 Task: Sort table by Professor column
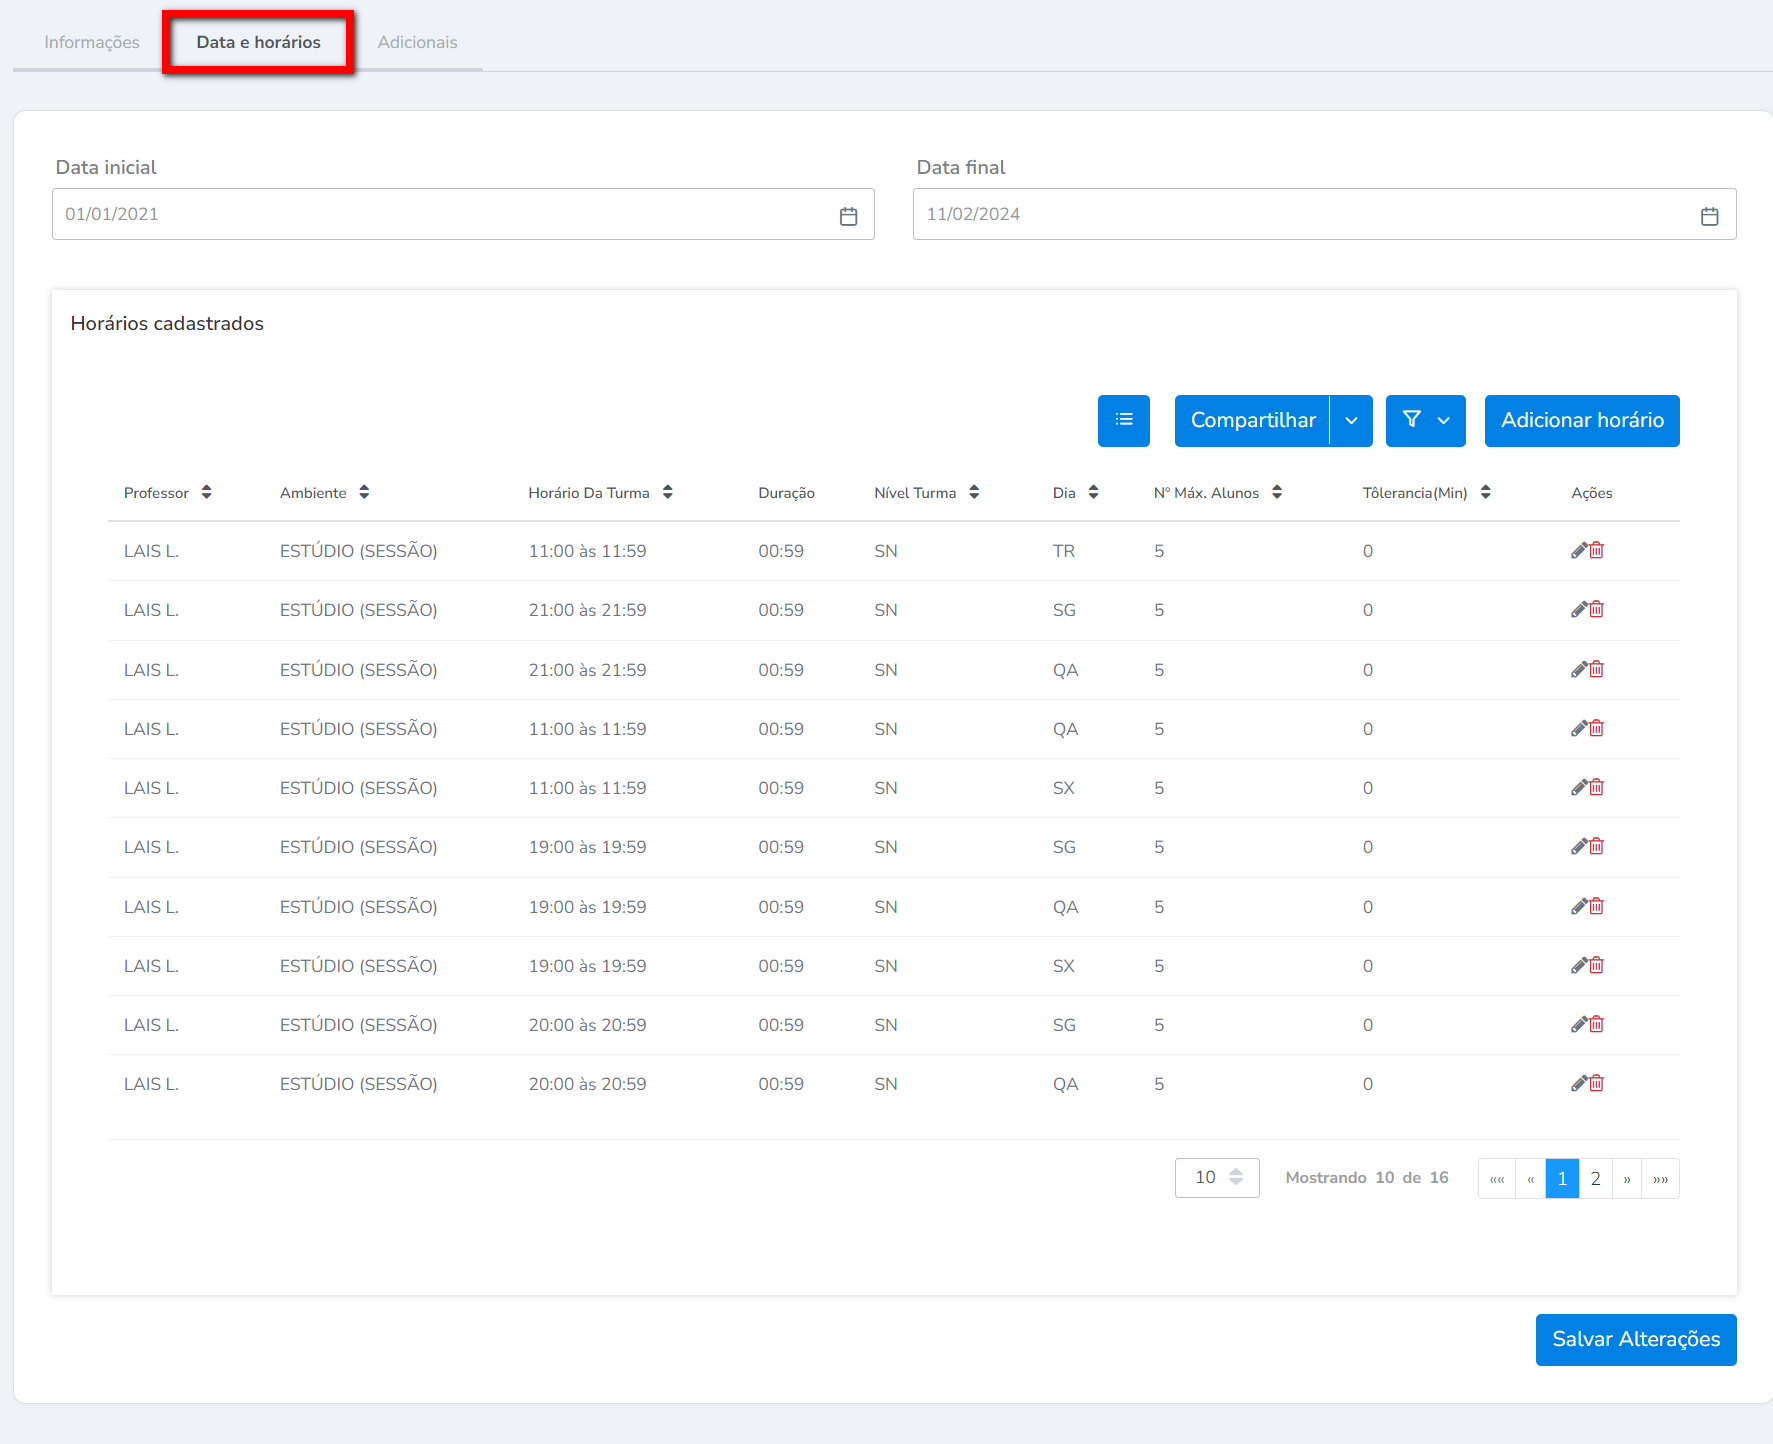(x=206, y=493)
